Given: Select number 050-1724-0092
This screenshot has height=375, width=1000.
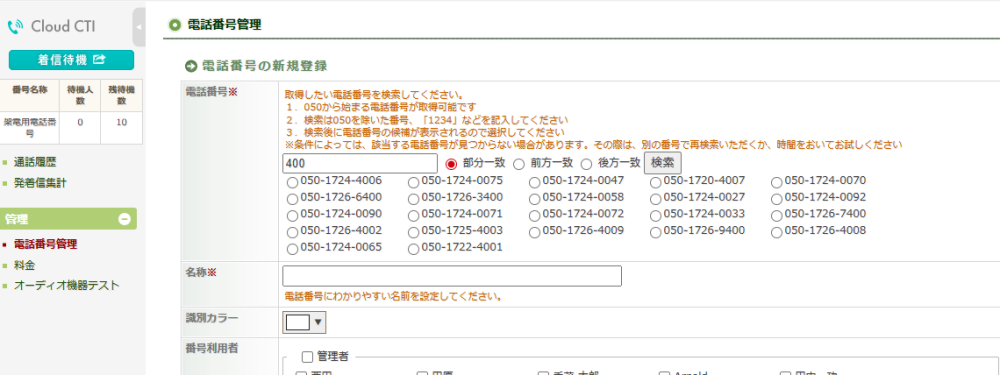Looking at the screenshot, I should click(x=776, y=198).
